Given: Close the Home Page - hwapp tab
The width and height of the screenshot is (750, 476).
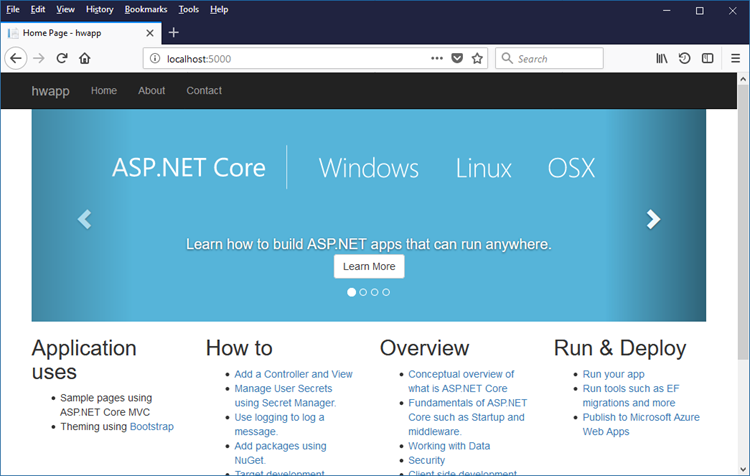Looking at the screenshot, I should tap(150, 33).
